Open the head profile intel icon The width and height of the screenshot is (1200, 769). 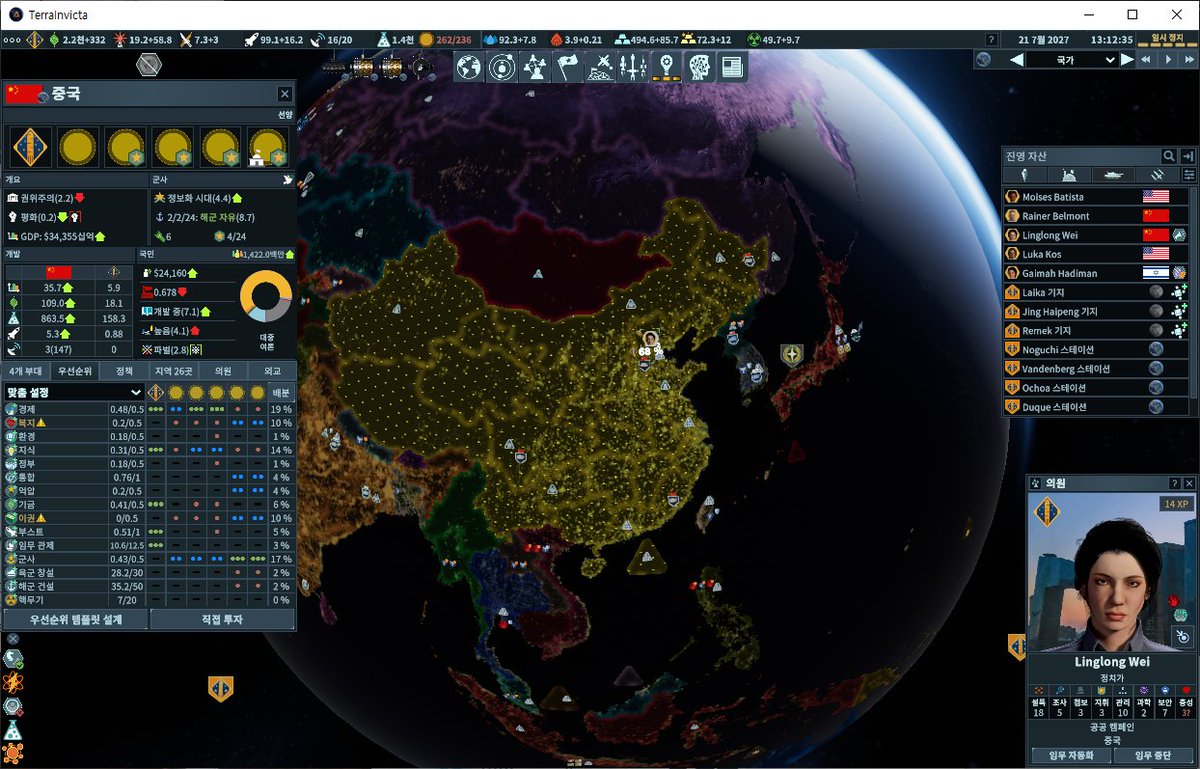699,67
